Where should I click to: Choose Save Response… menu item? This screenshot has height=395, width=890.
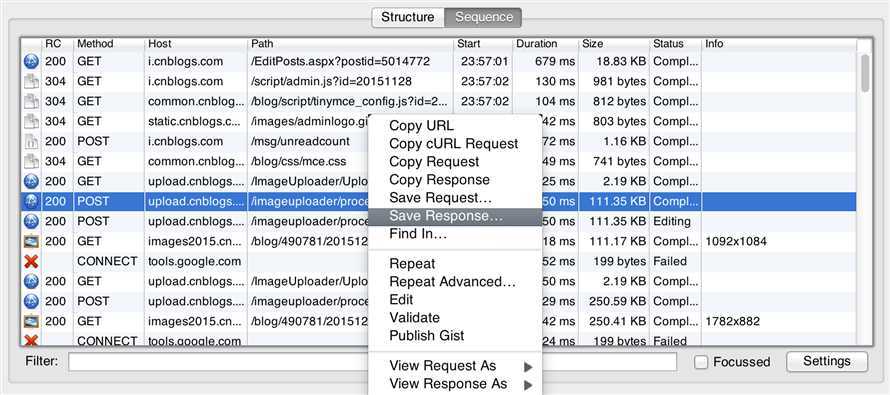tap(455, 216)
